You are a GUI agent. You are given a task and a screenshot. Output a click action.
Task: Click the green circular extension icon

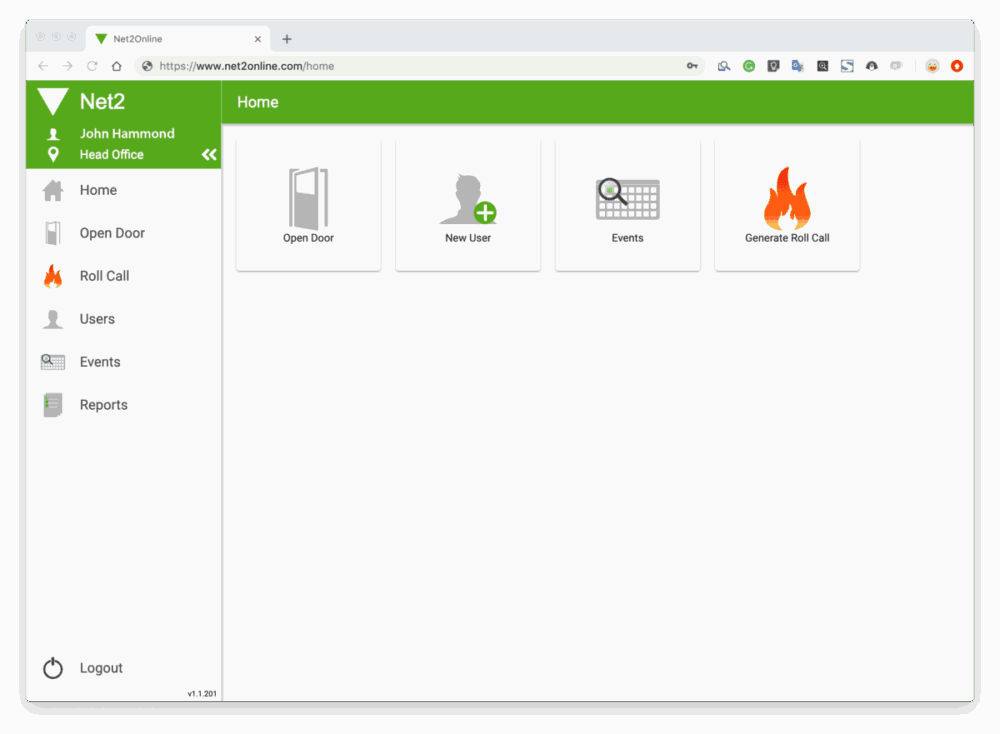click(749, 66)
